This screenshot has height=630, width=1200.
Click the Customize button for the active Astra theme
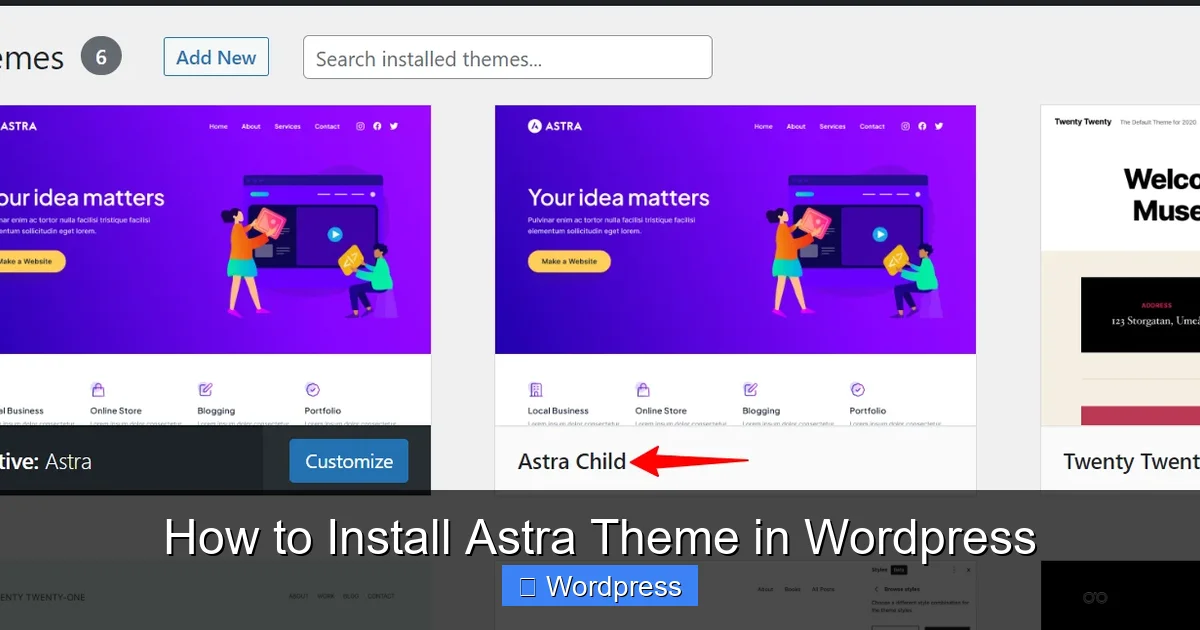point(348,460)
